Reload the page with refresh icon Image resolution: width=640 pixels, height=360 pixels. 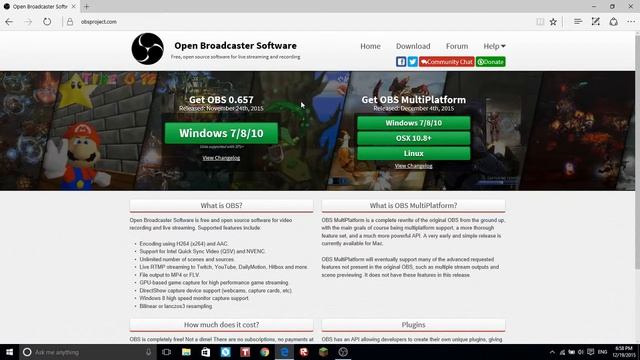(x=47, y=22)
